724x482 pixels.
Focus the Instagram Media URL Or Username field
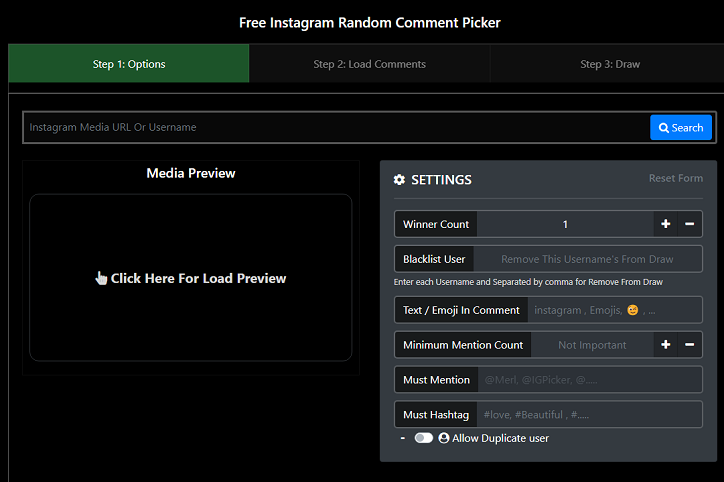pyautogui.click(x=337, y=127)
